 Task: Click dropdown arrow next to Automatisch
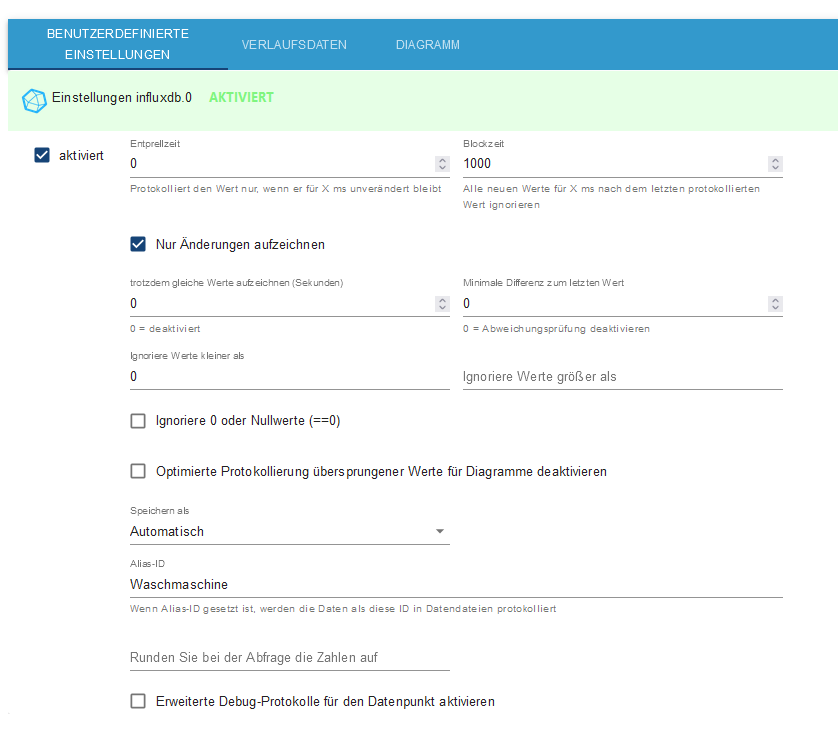[440, 531]
